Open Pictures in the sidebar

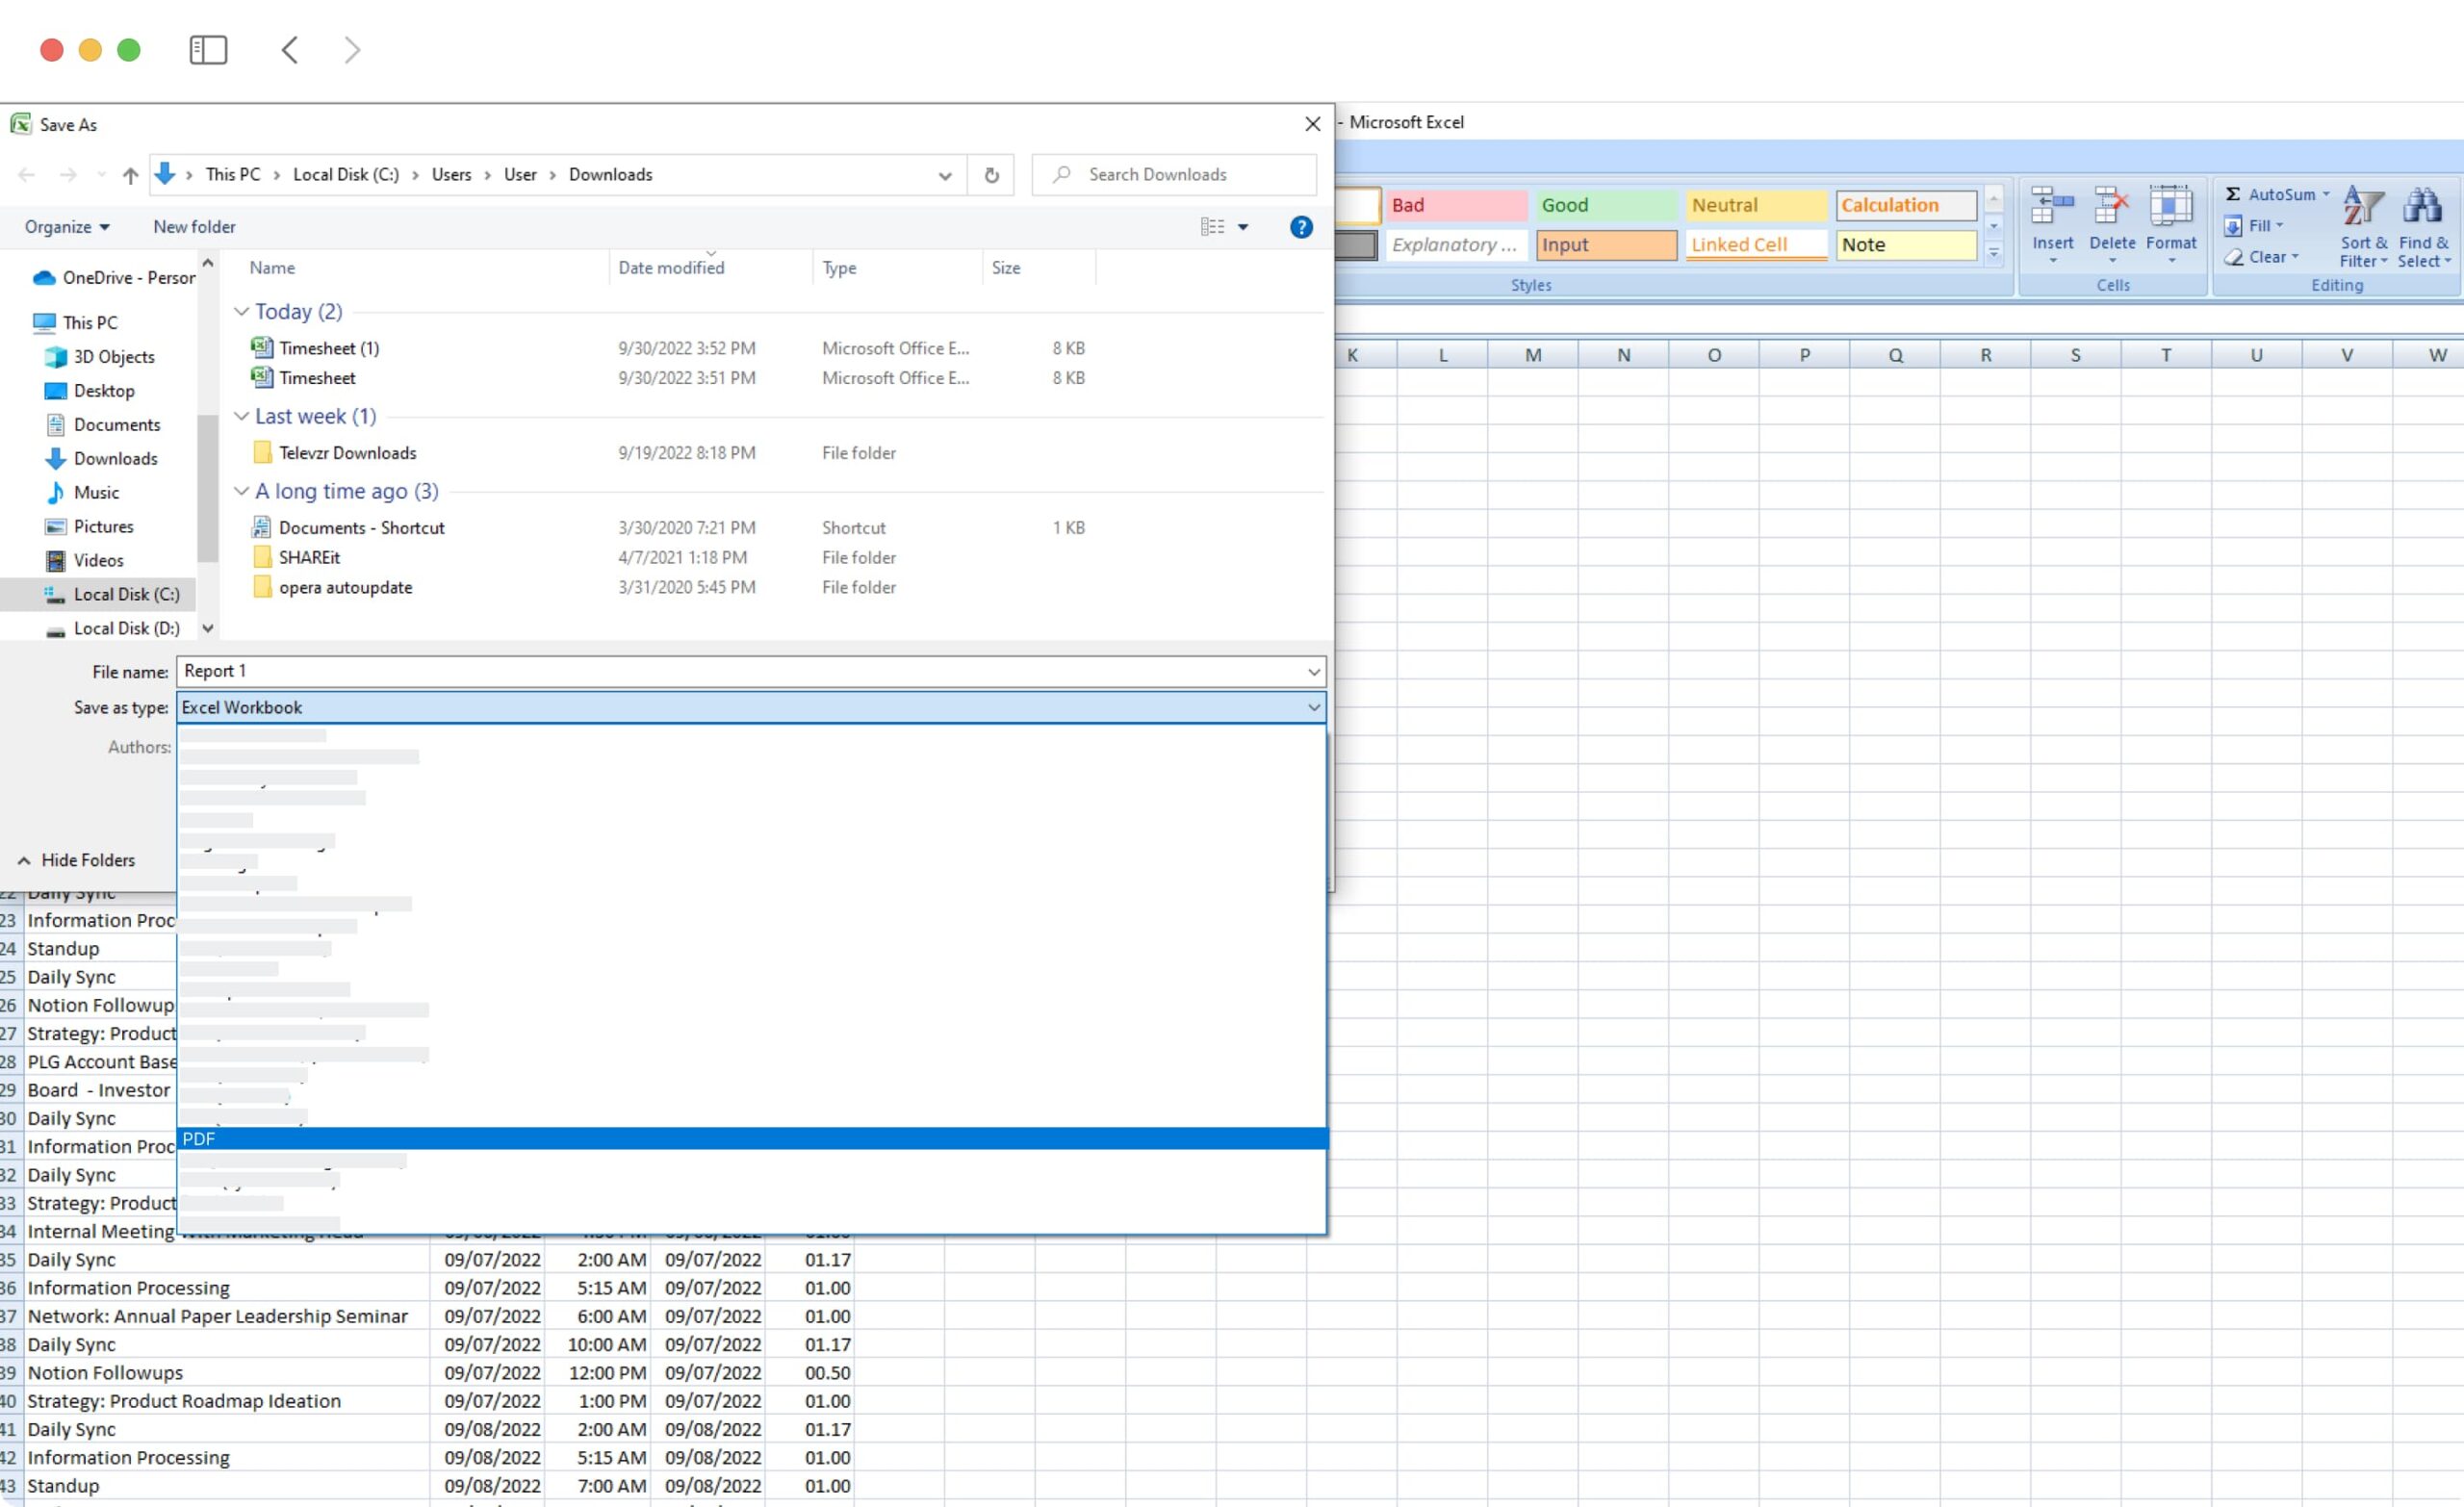pyautogui.click(x=90, y=527)
